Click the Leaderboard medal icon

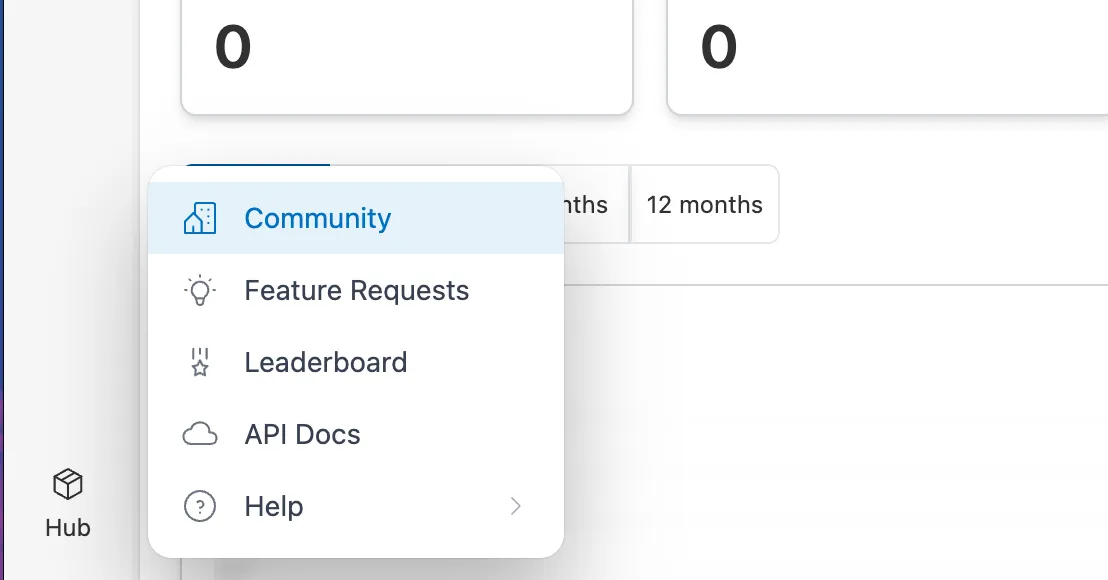200,362
